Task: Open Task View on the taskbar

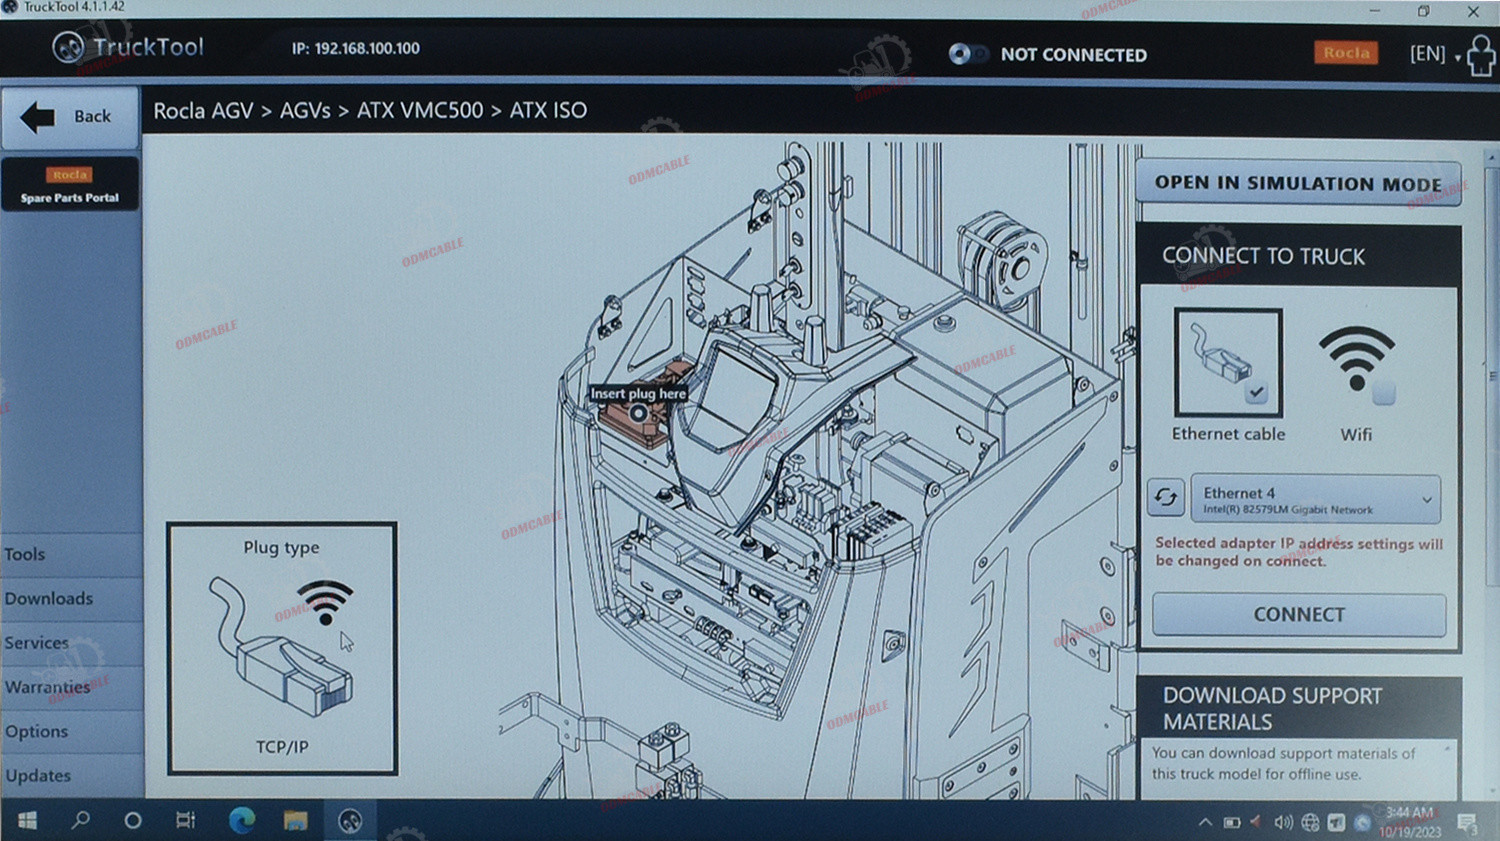Action: [185, 821]
